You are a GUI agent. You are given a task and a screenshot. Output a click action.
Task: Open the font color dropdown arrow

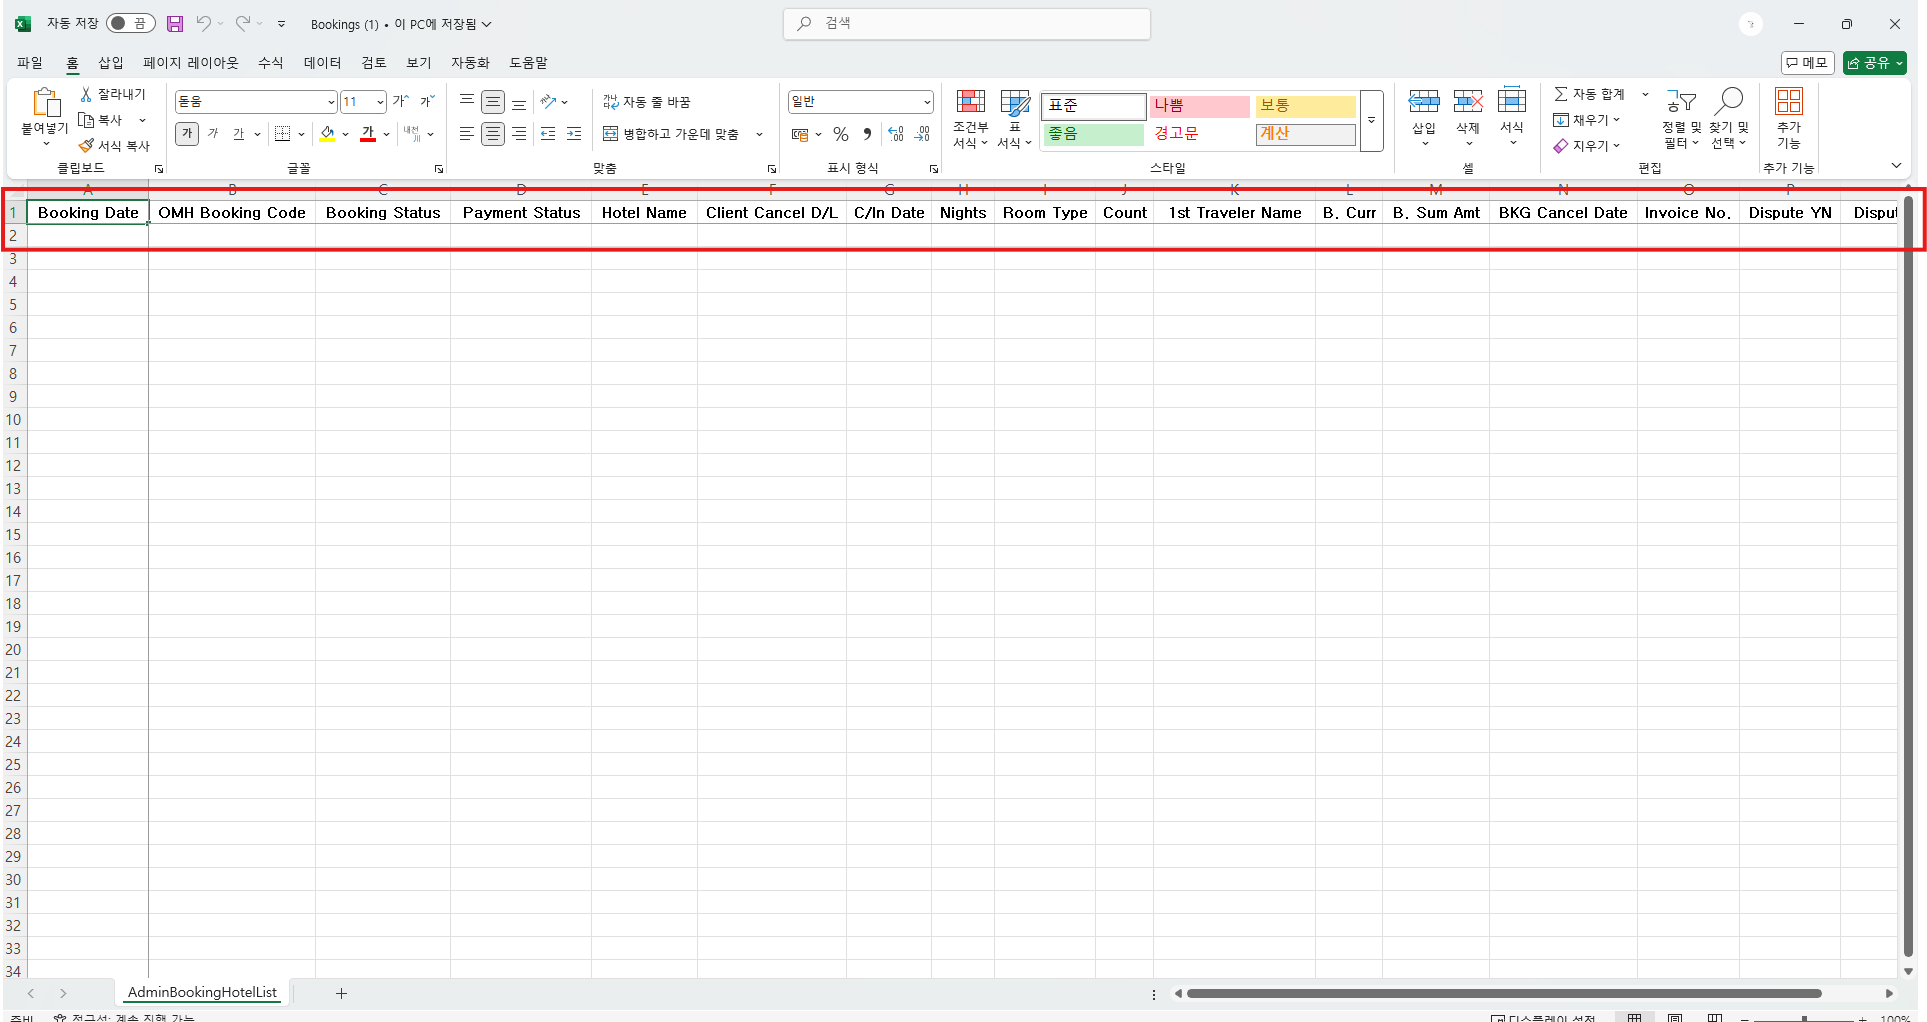(387, 134)
